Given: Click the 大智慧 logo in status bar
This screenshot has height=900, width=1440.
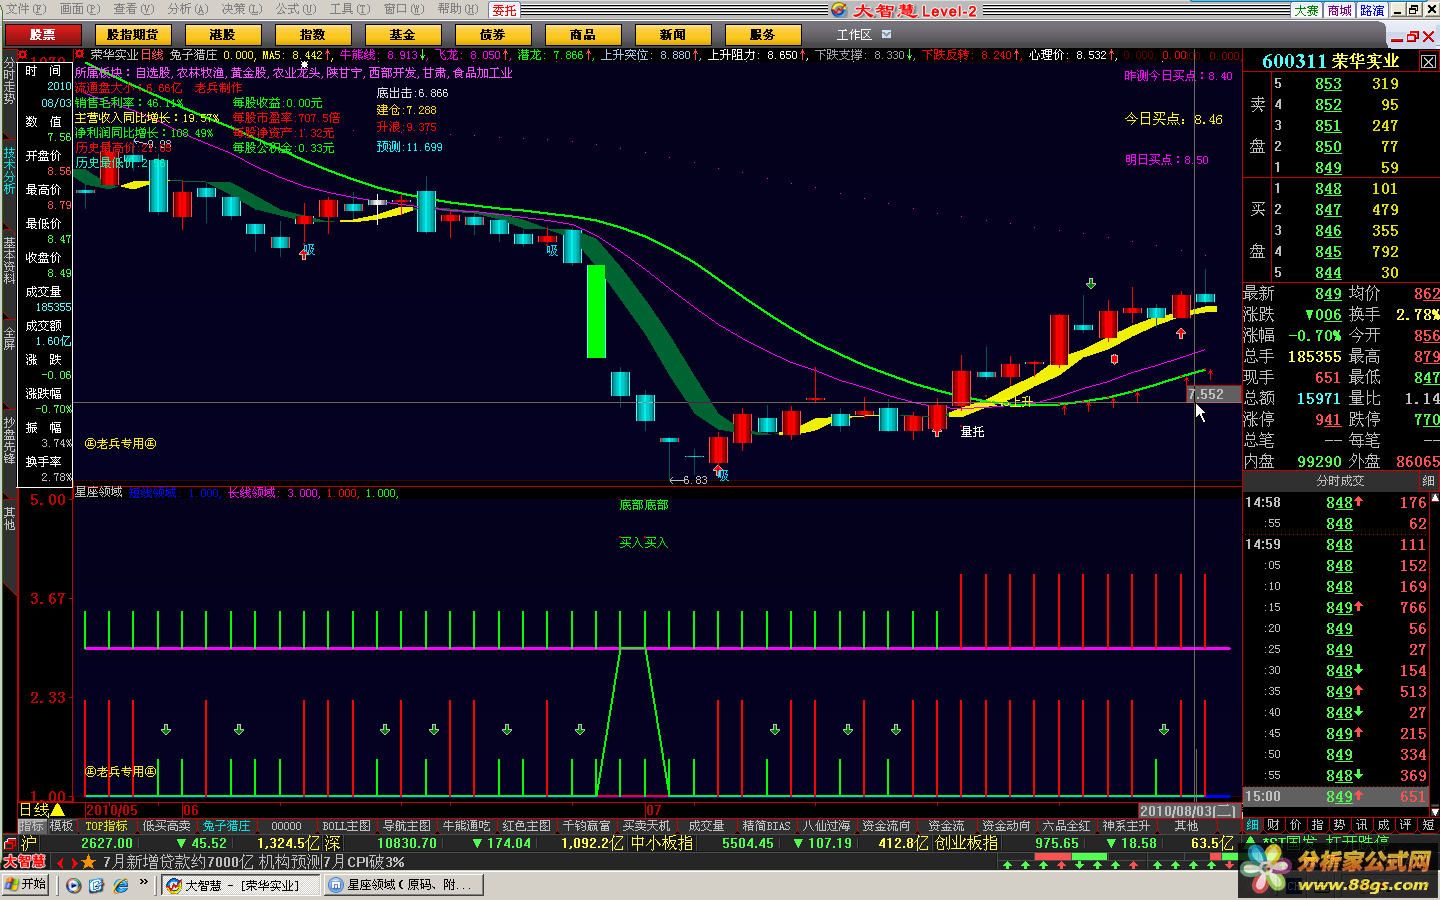Looking at the screenshot, I should point(23,862).
